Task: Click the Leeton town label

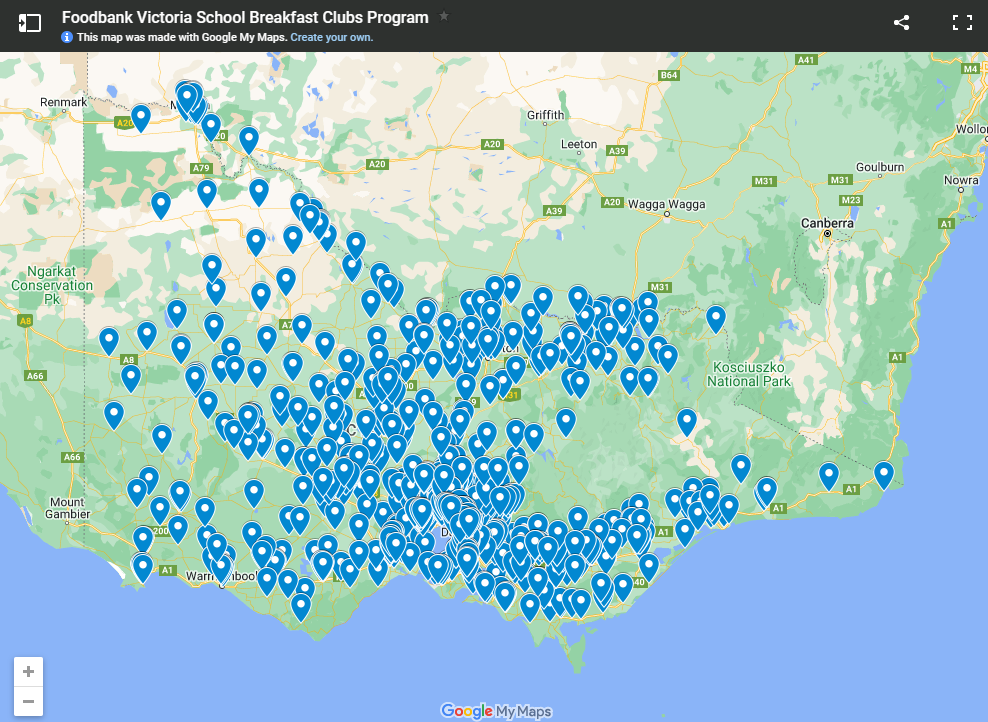Action: (x=578, y=144)
